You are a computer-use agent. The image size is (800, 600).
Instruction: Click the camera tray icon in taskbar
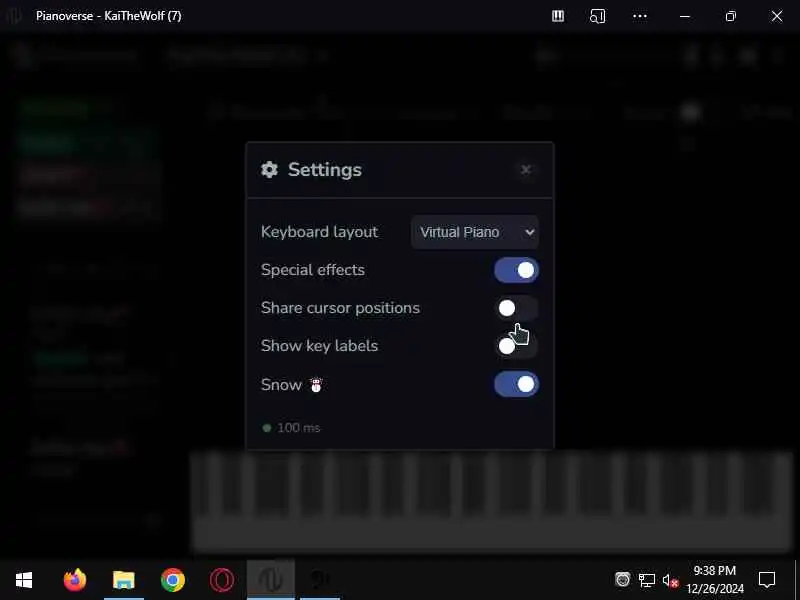point(622,580)
